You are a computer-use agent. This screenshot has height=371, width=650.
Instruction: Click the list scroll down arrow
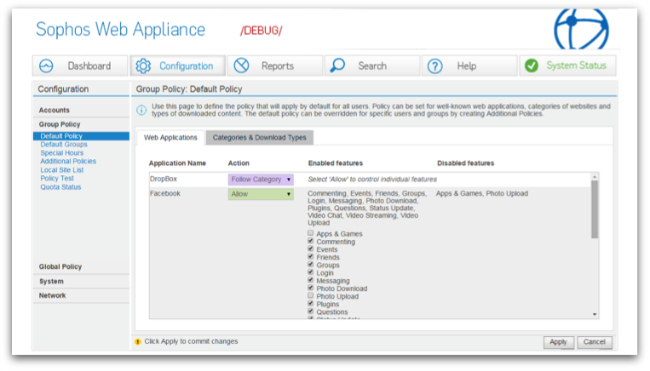click(594, 315)
